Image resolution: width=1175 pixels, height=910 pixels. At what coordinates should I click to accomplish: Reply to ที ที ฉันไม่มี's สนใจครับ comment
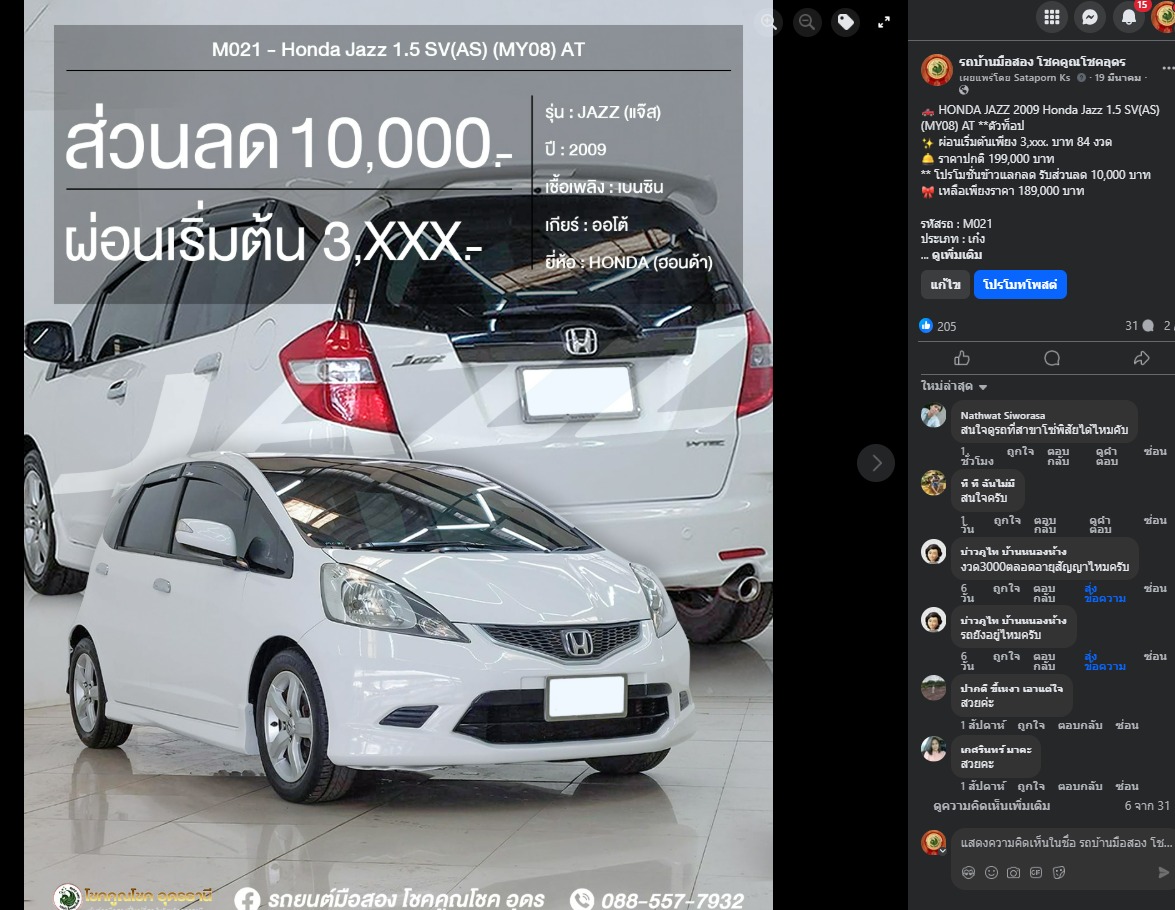1045,524
